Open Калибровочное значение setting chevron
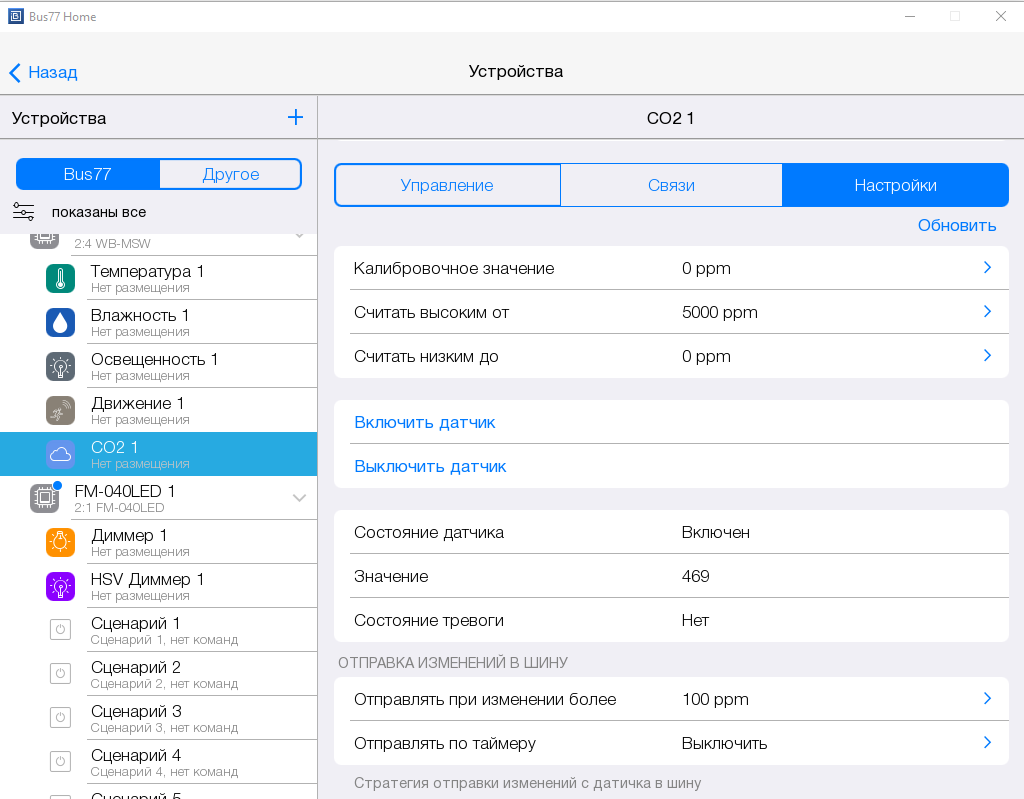Screen dimensions: 1024x799 click(x=986, y=268)
